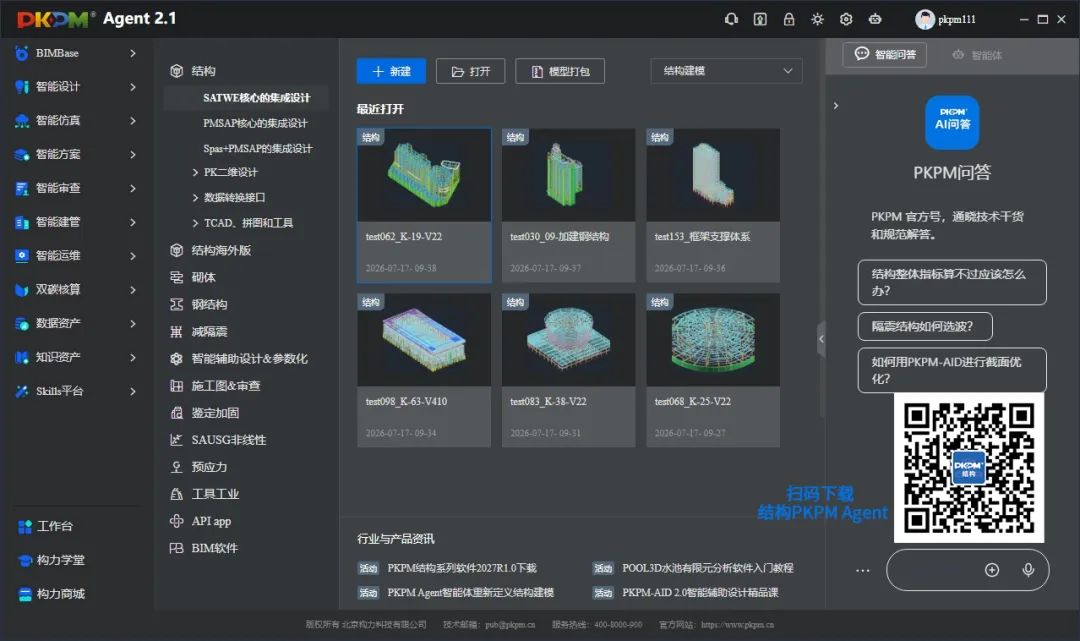1080x641 pixels.
Task: Open test068_K-25-V22 project thumbnail
Action: [713, 339]
